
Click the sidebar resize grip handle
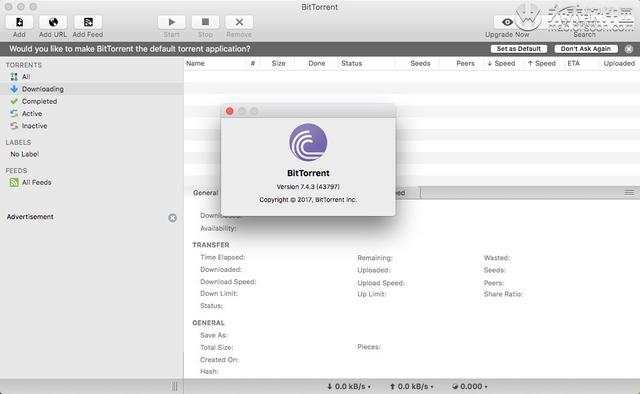[x=175, y=386]
